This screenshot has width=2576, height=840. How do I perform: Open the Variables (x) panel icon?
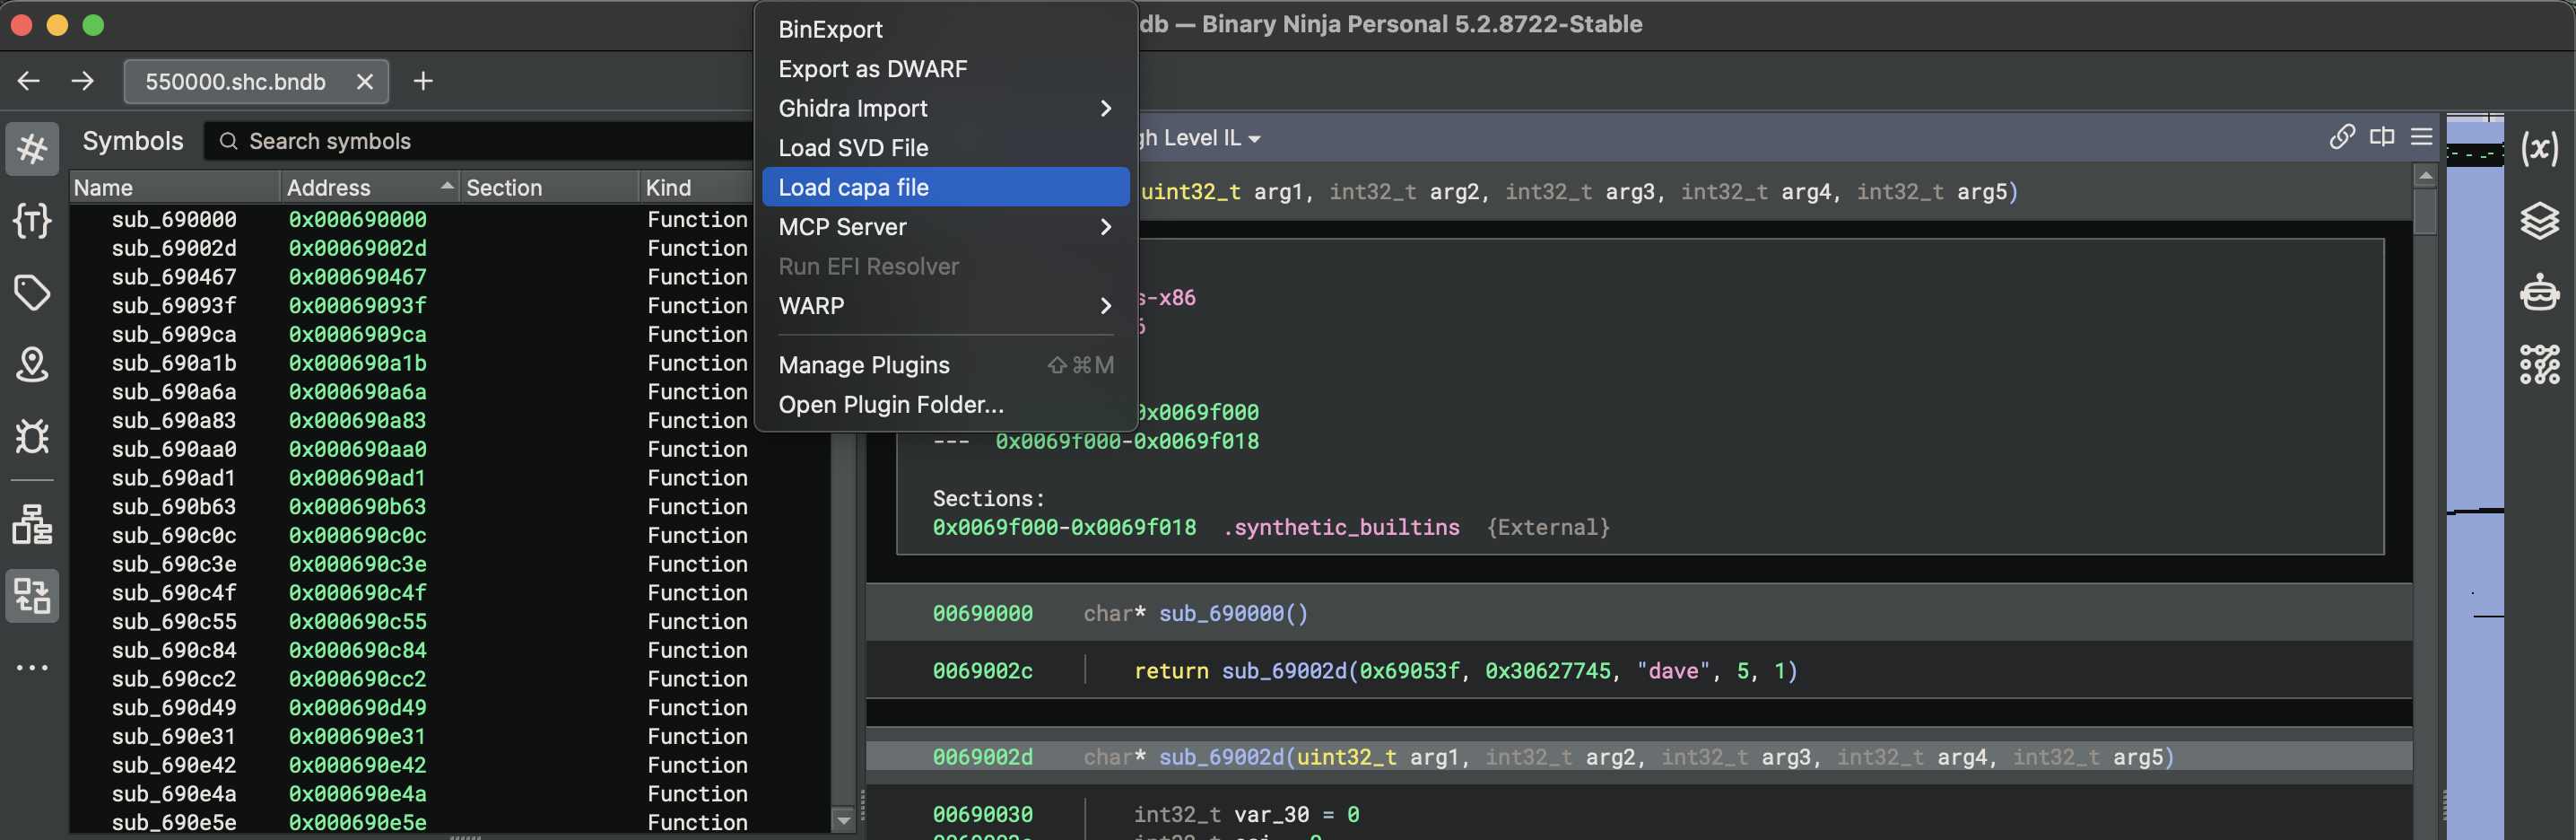(2539, 149)
